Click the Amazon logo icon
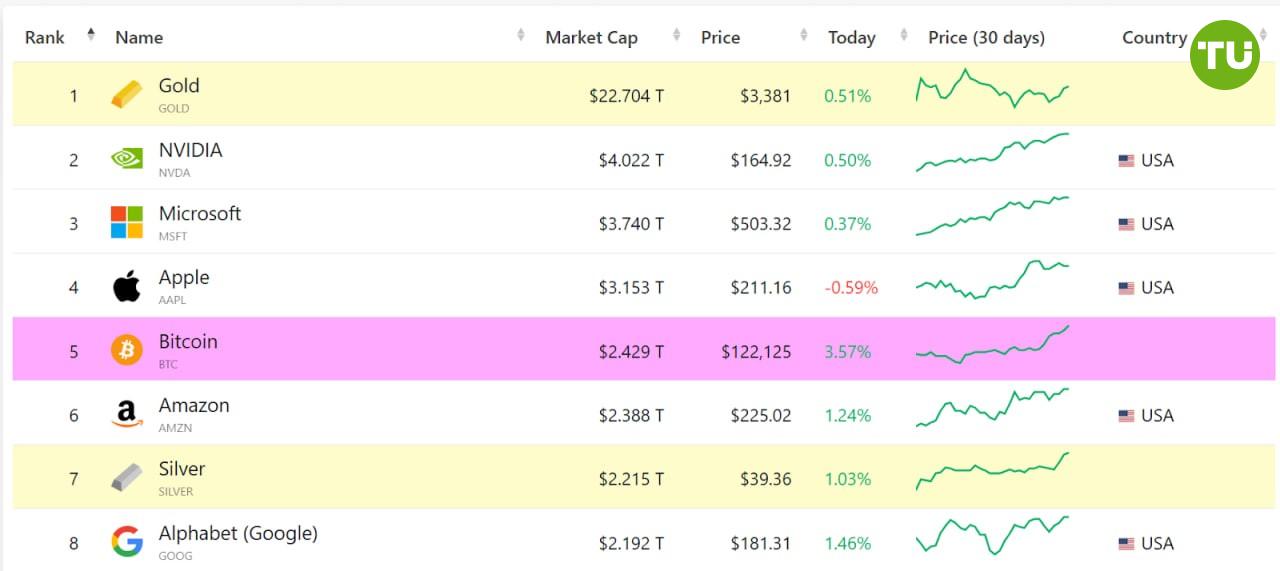The width and height of the screenshot is (1280, 571). point(127,415)
